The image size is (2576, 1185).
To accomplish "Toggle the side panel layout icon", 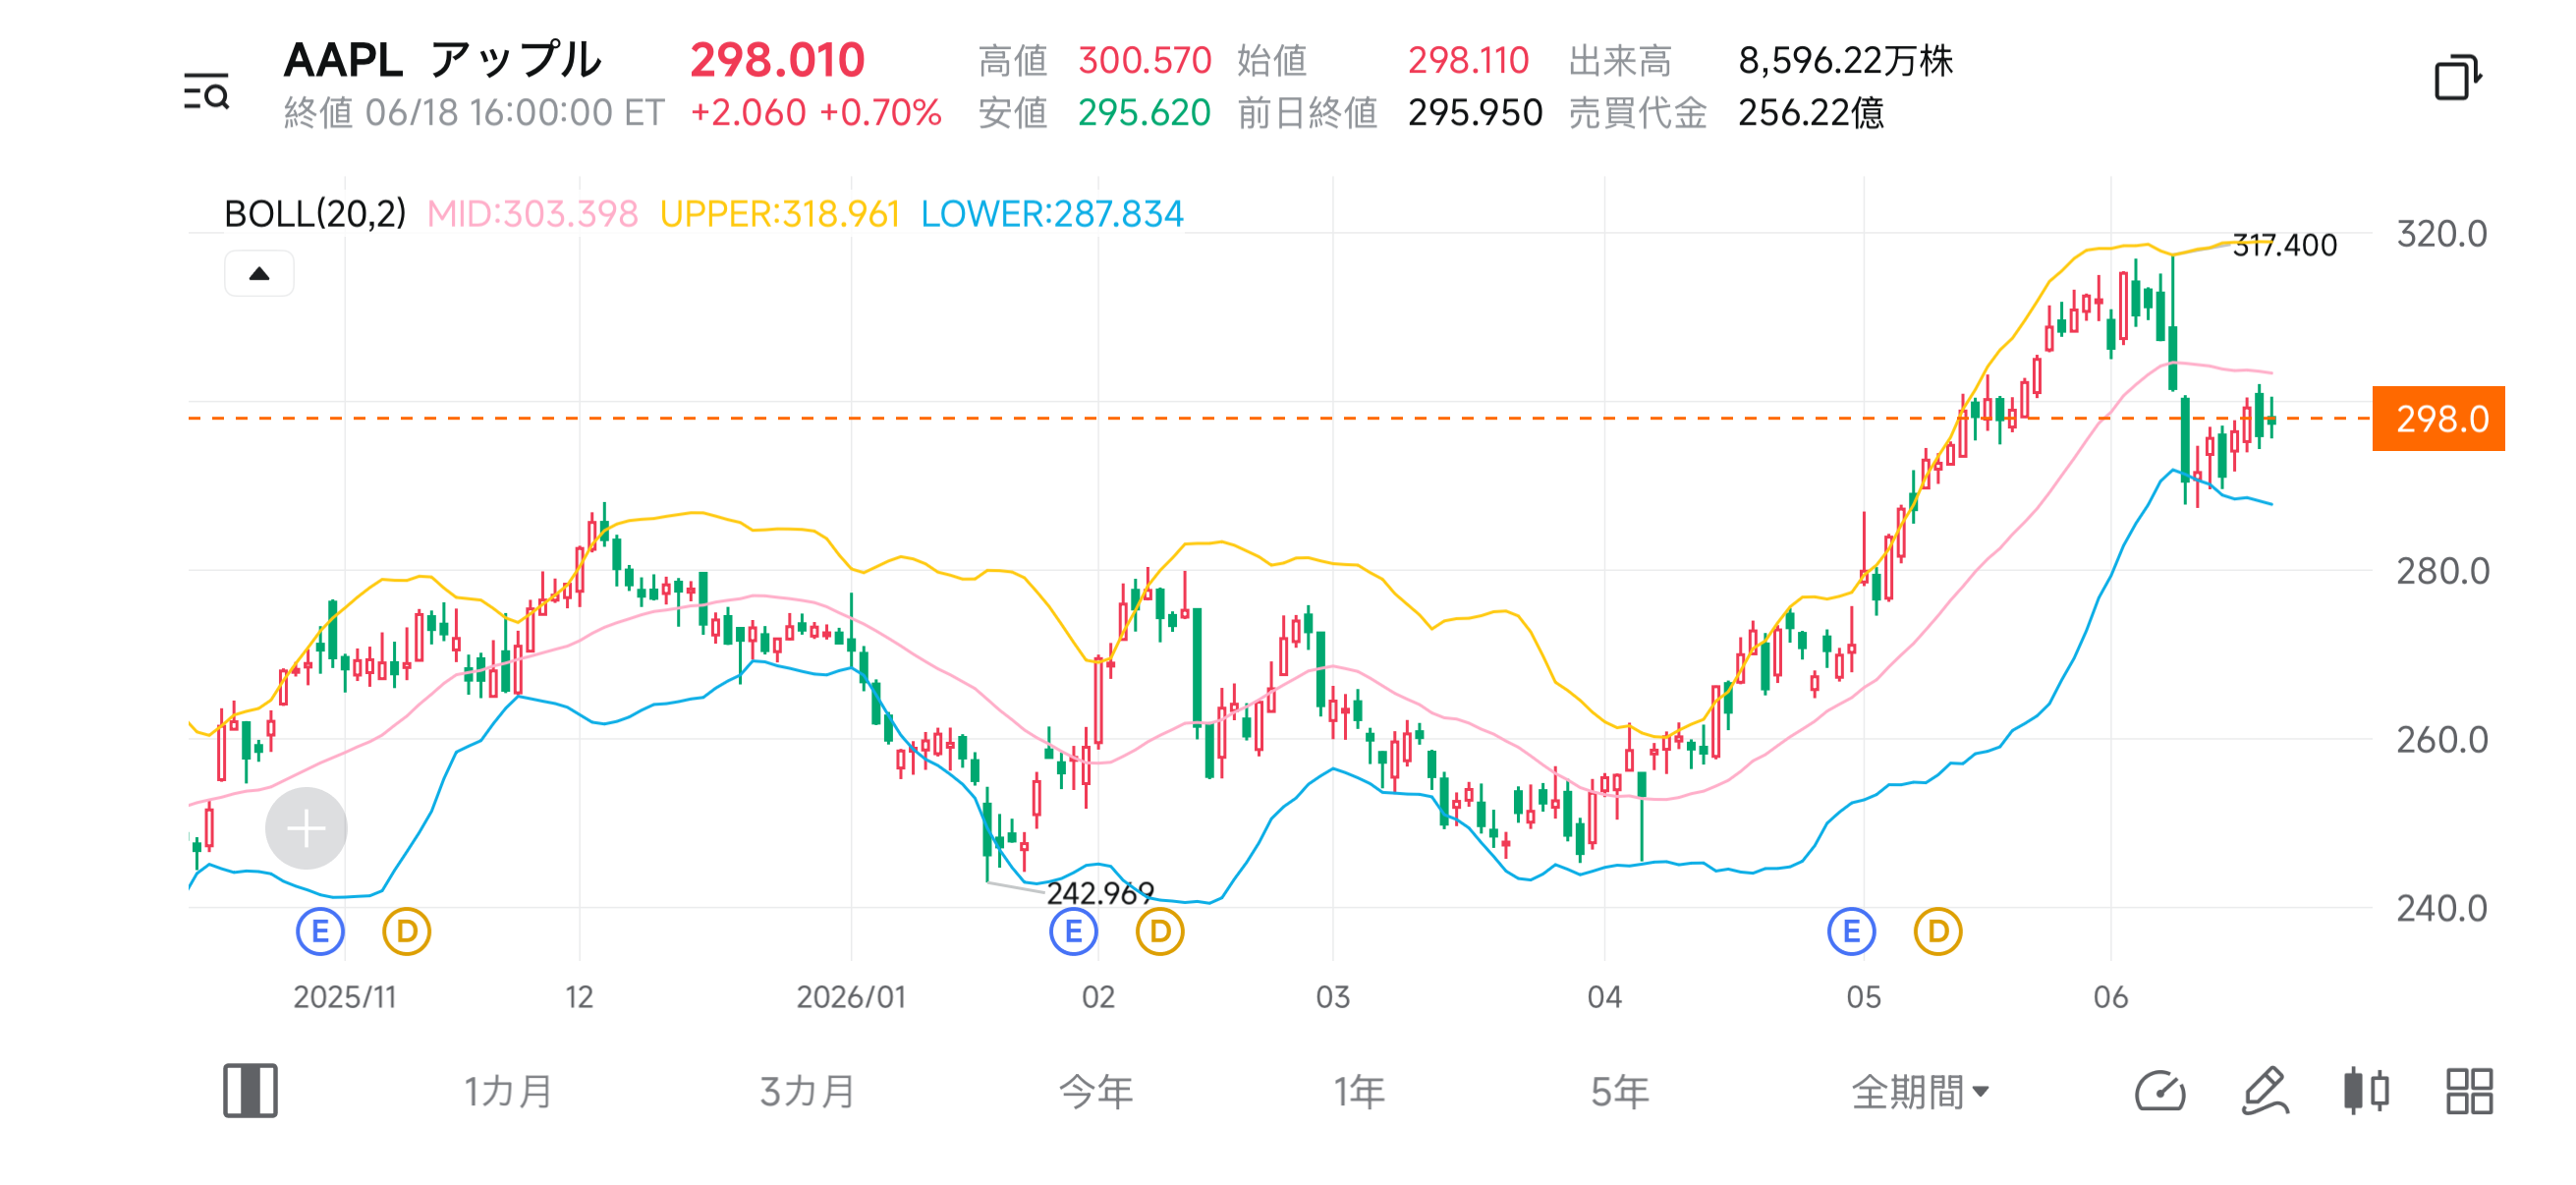I will coord(250,1090).
